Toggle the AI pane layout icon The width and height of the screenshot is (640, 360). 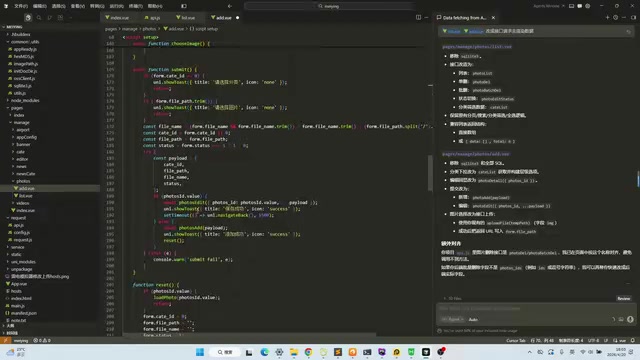580,6
